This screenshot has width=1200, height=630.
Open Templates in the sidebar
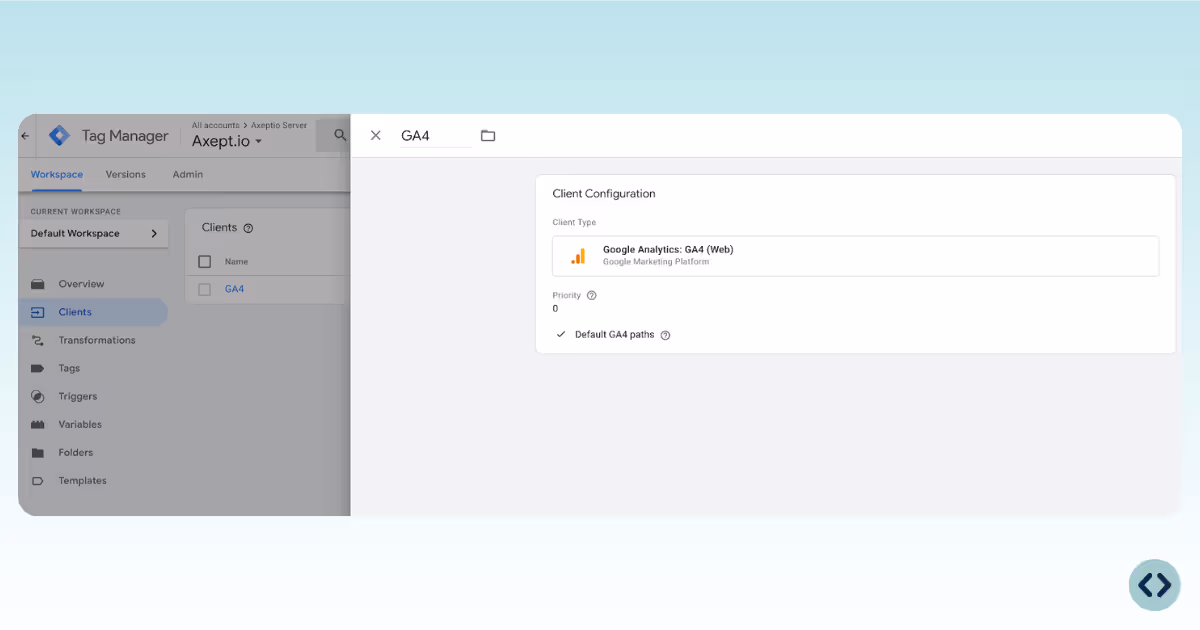82,481
